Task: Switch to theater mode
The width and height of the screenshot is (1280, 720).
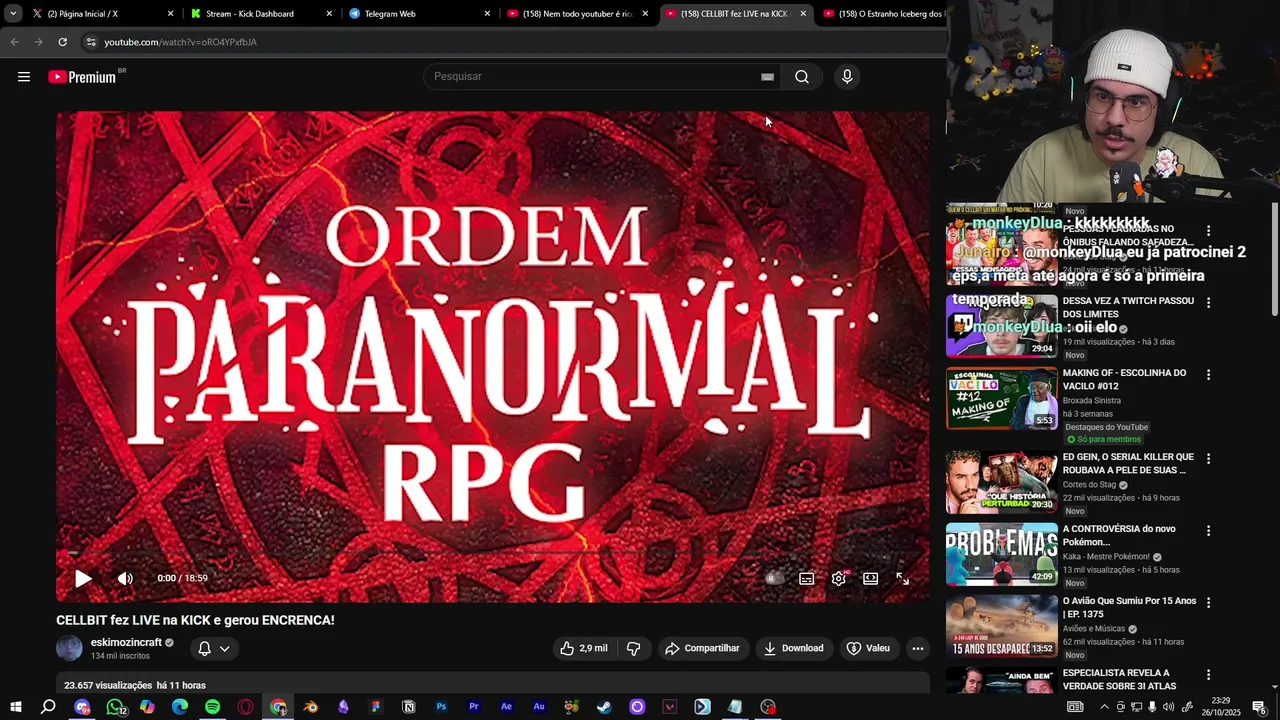Action: pyautogui.click(x=871, y=578)
